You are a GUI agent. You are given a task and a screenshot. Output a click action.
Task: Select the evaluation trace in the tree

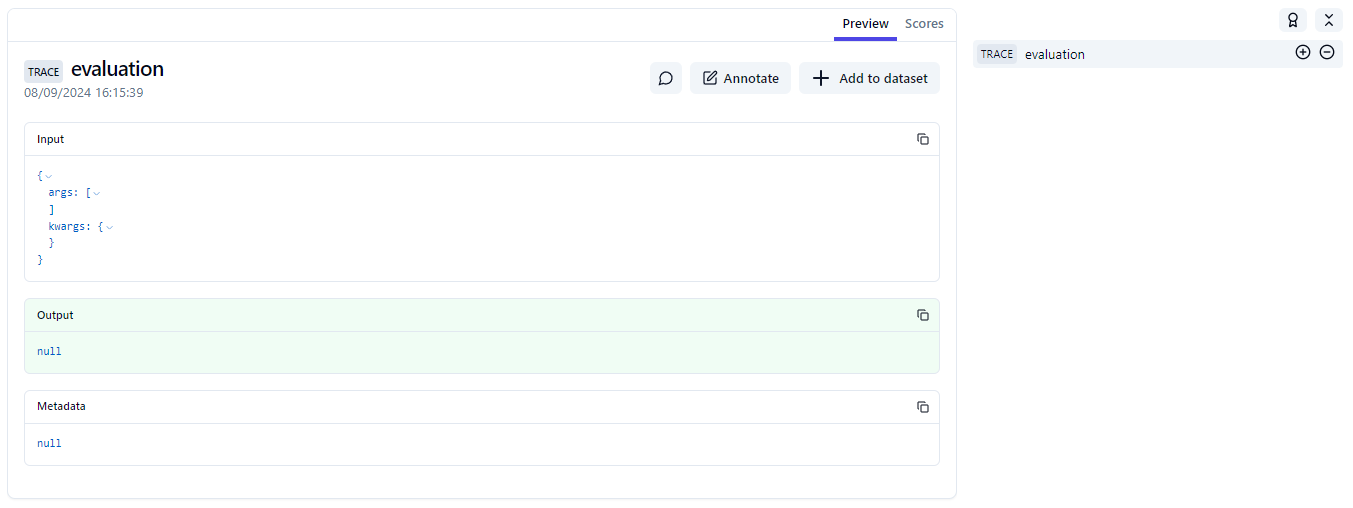[x=1054, y=54]
